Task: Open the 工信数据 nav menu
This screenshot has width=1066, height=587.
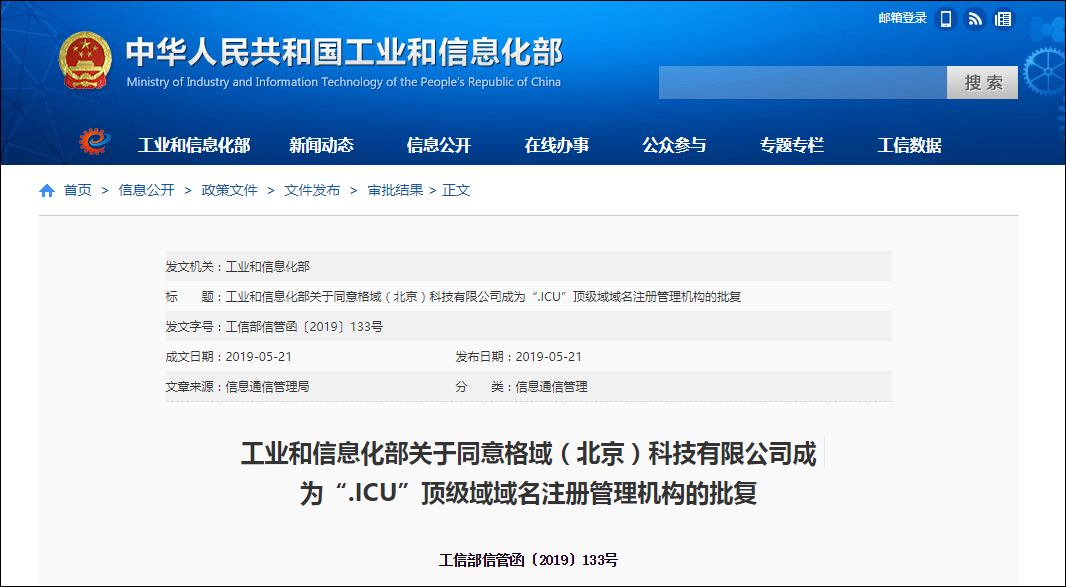Action: pyautogui.click(x=909, y=145)
